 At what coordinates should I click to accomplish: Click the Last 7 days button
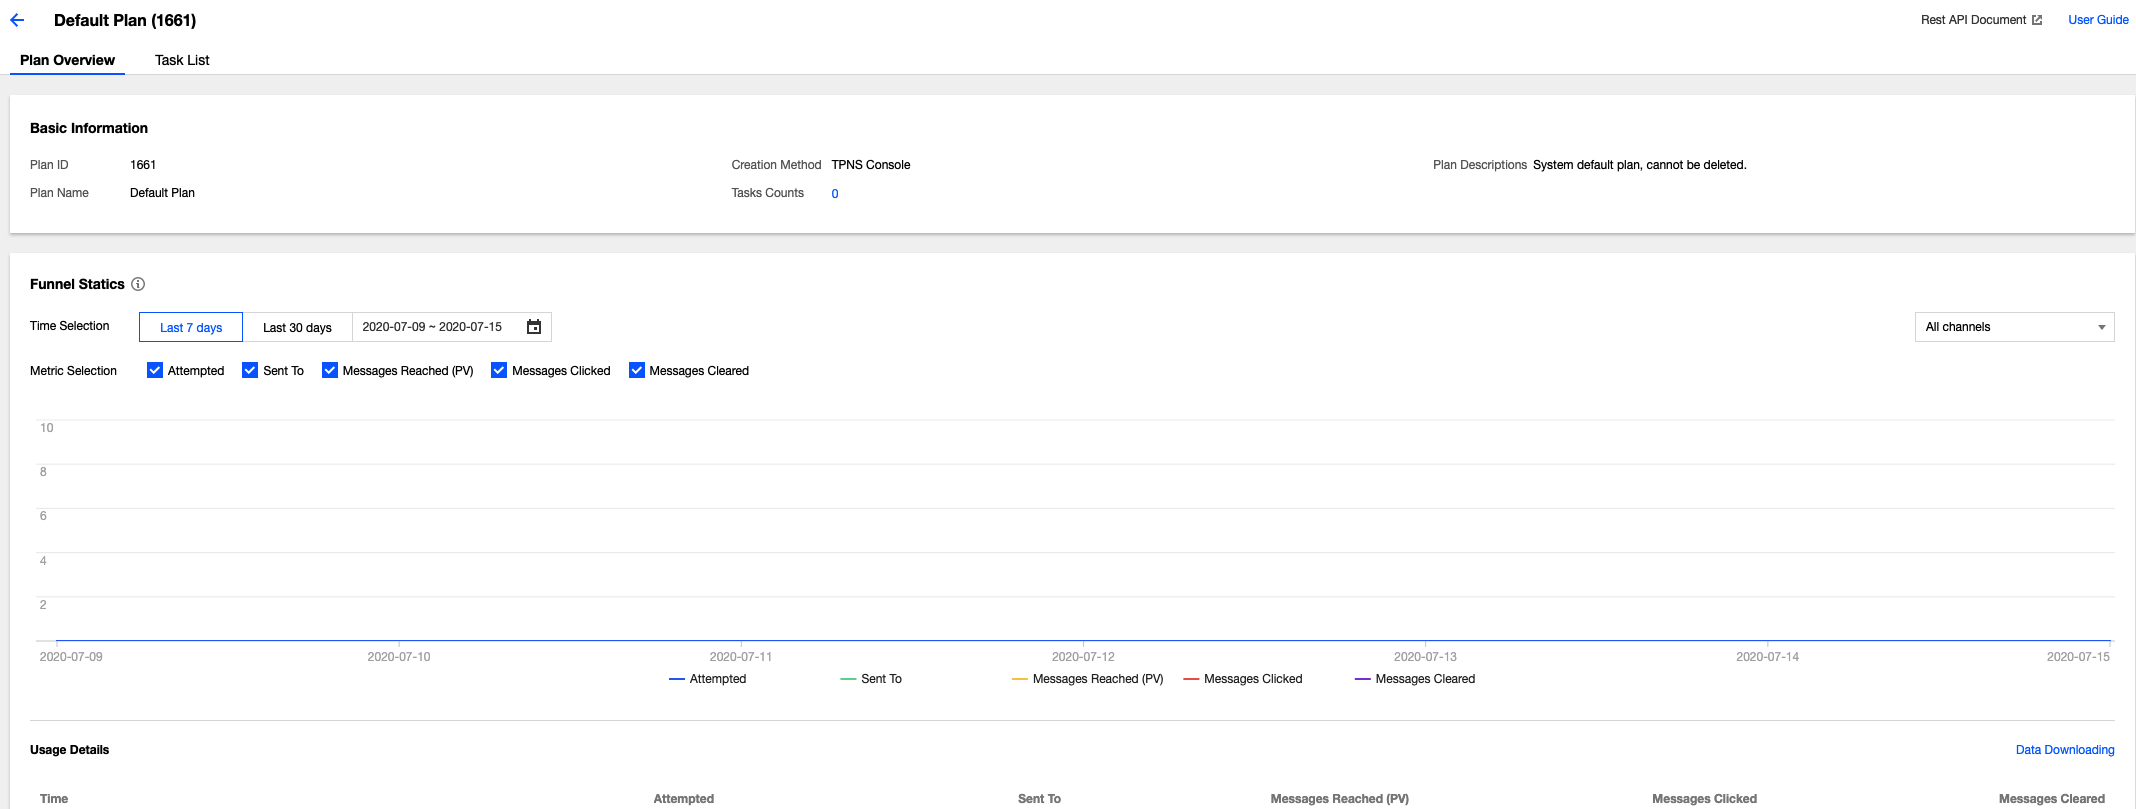(191, 328)
